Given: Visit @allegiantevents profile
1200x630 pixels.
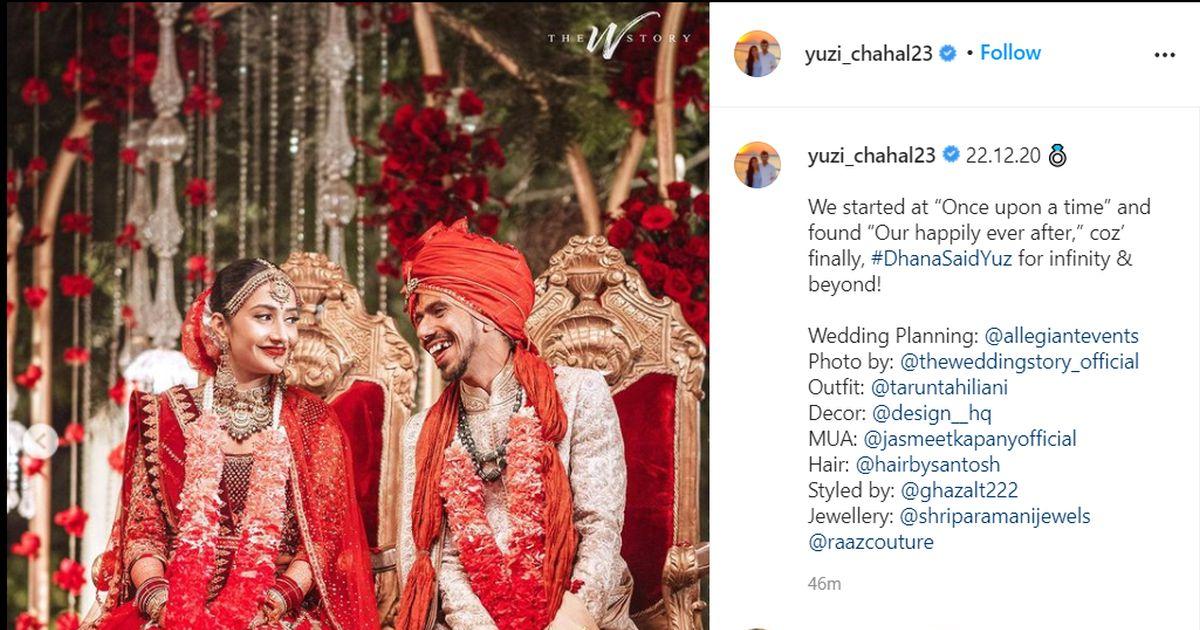Looking at the screenshot, I should (1061, 336).
